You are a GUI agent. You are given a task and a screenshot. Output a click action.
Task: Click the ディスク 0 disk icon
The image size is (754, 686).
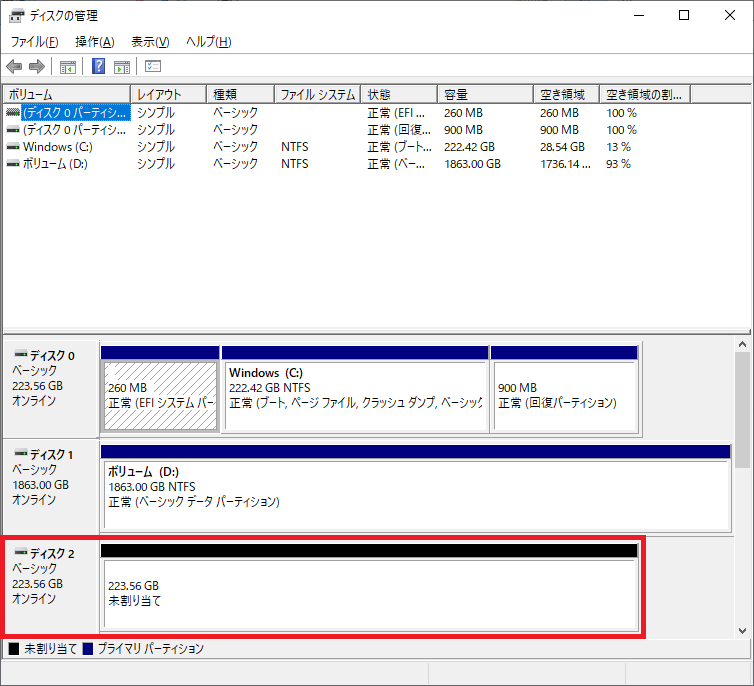21,355
